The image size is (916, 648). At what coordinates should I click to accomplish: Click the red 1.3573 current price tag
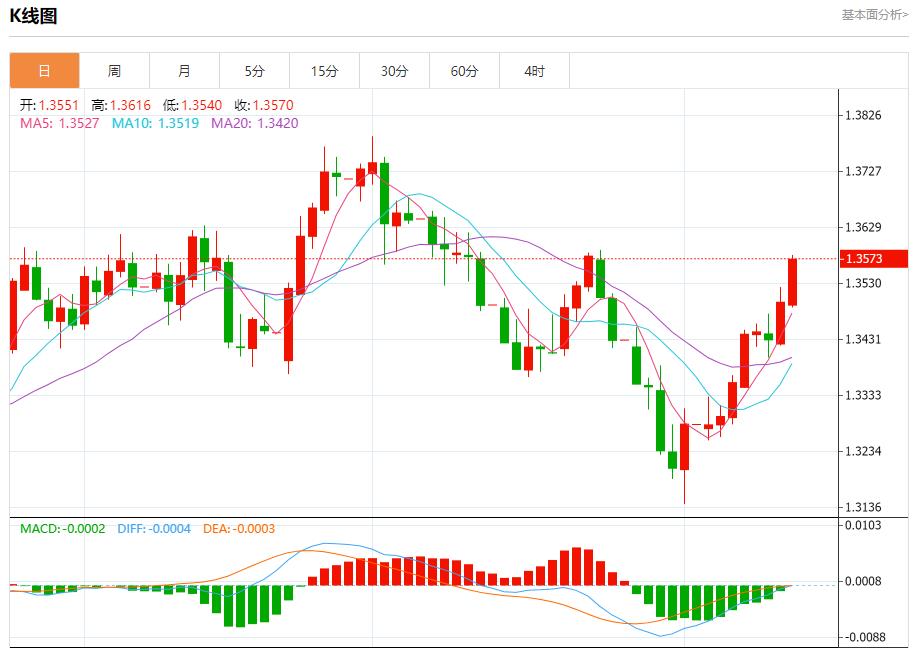(874, 259)
